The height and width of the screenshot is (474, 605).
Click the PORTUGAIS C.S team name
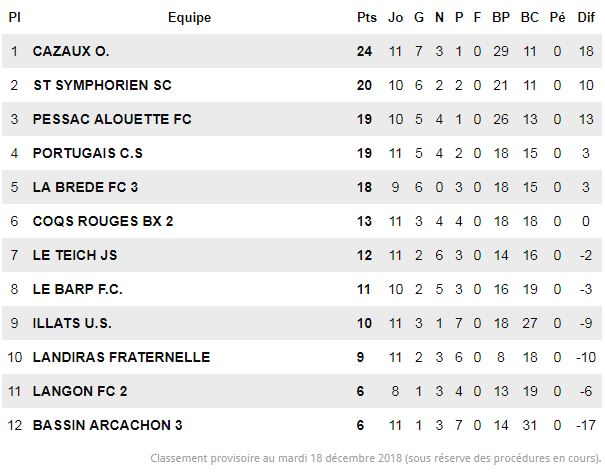(88, 153)
